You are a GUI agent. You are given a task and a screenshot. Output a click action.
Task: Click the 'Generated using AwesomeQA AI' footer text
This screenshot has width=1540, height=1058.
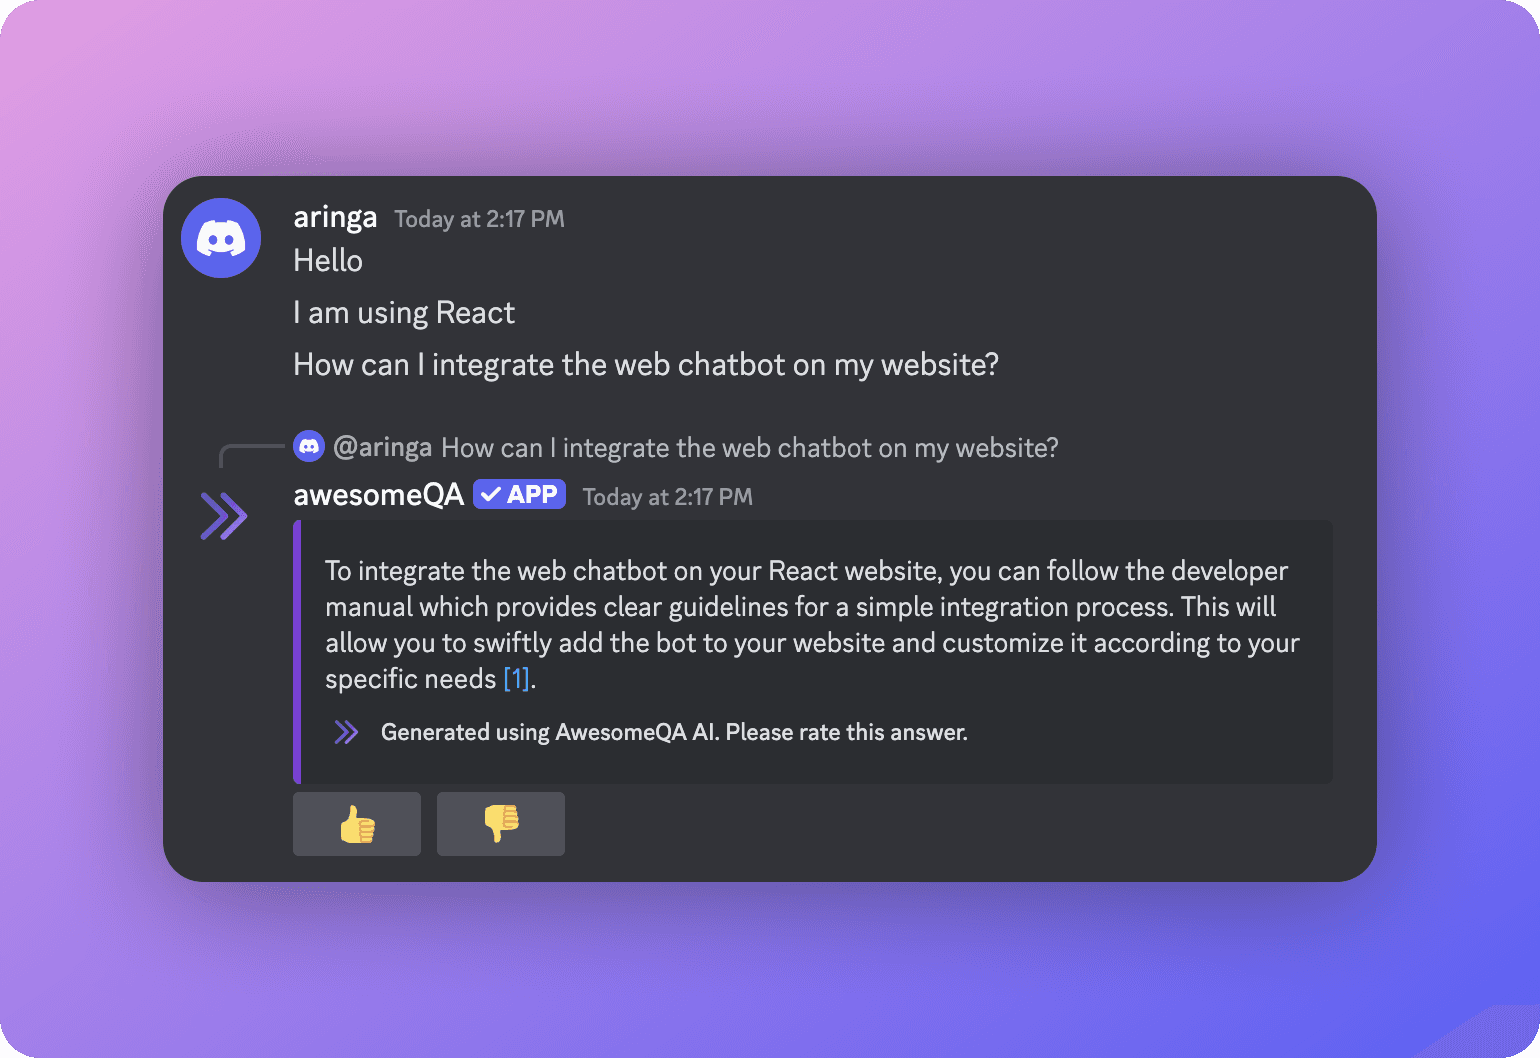click(x=673, y=731)
